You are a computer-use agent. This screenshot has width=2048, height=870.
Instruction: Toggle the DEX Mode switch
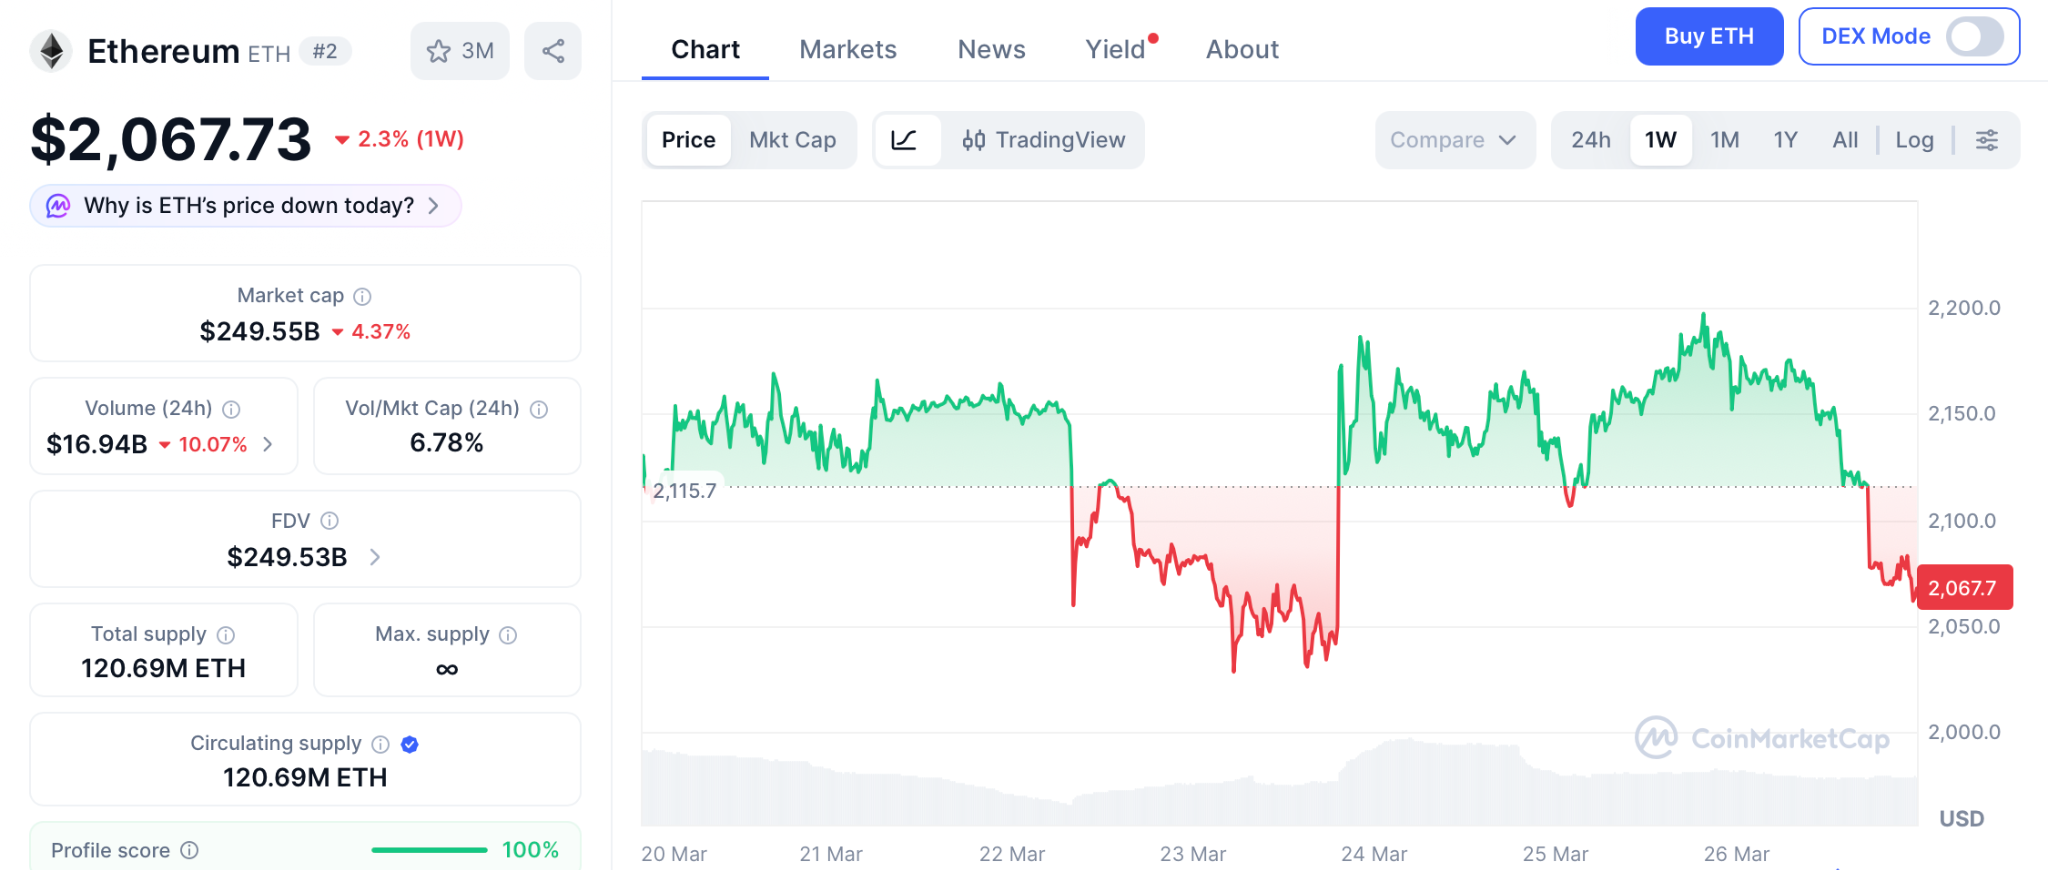pos(1974,37)
